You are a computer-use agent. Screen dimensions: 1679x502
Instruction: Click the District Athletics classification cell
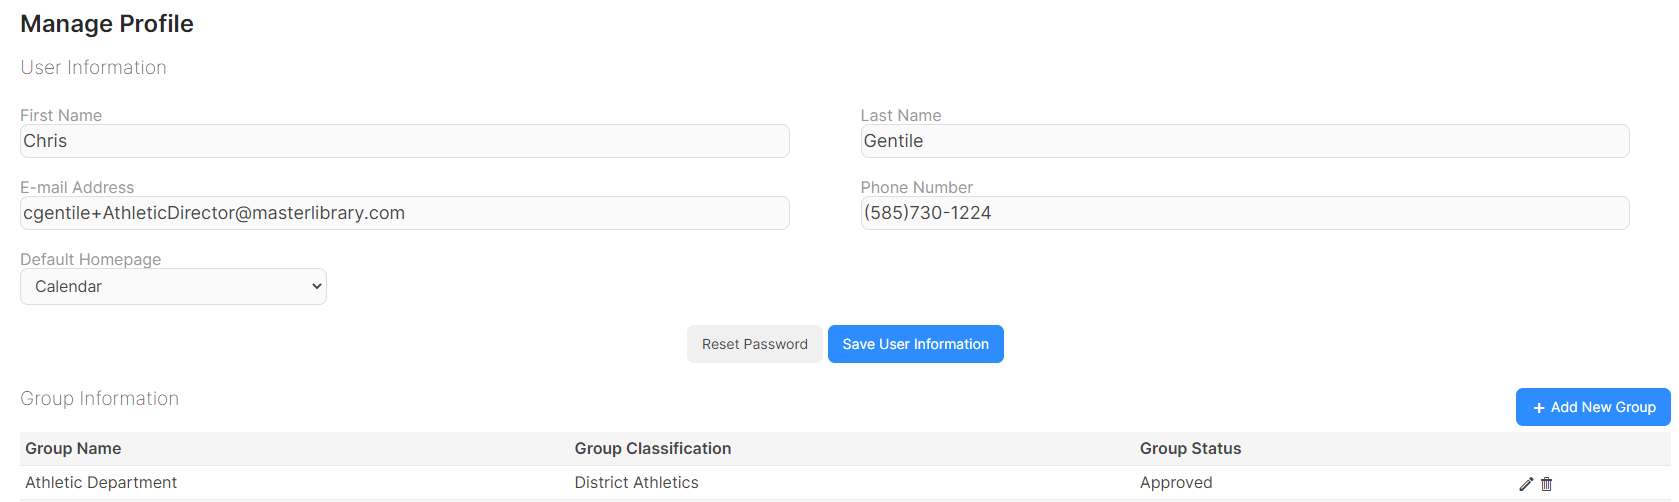[637, 483]
